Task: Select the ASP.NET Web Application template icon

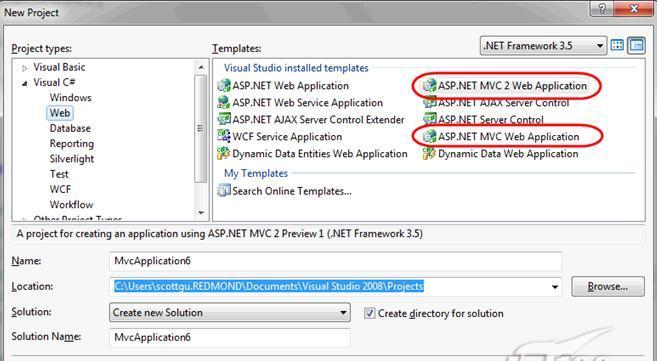Action: point(224,85)
